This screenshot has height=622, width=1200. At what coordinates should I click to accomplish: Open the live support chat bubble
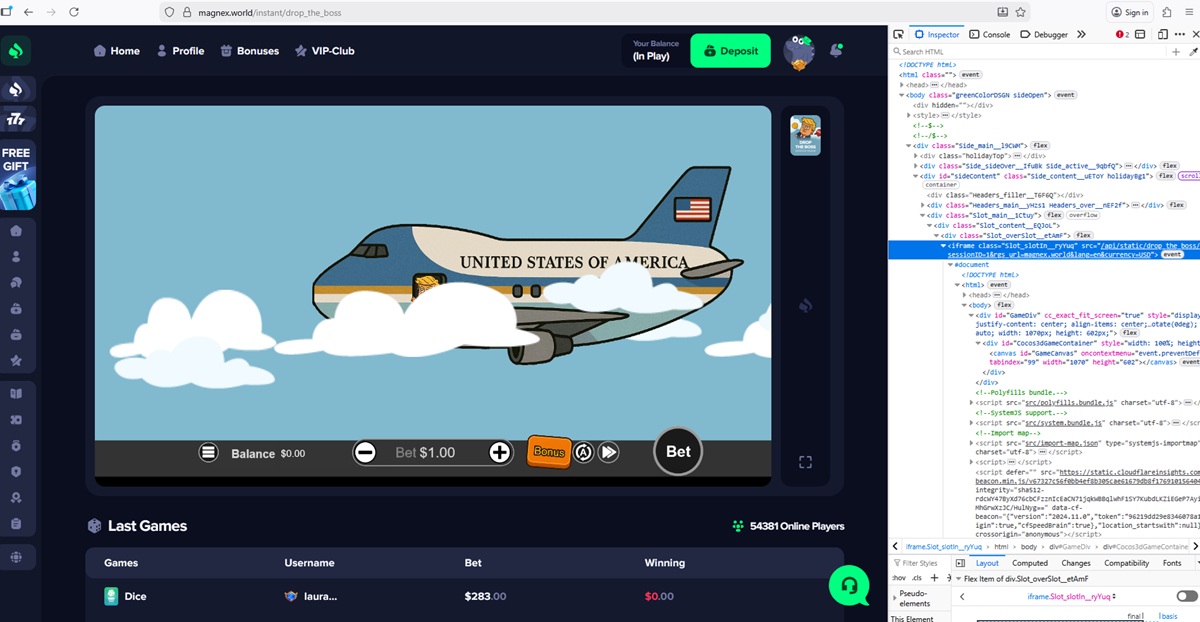click(x=848, y=585)
